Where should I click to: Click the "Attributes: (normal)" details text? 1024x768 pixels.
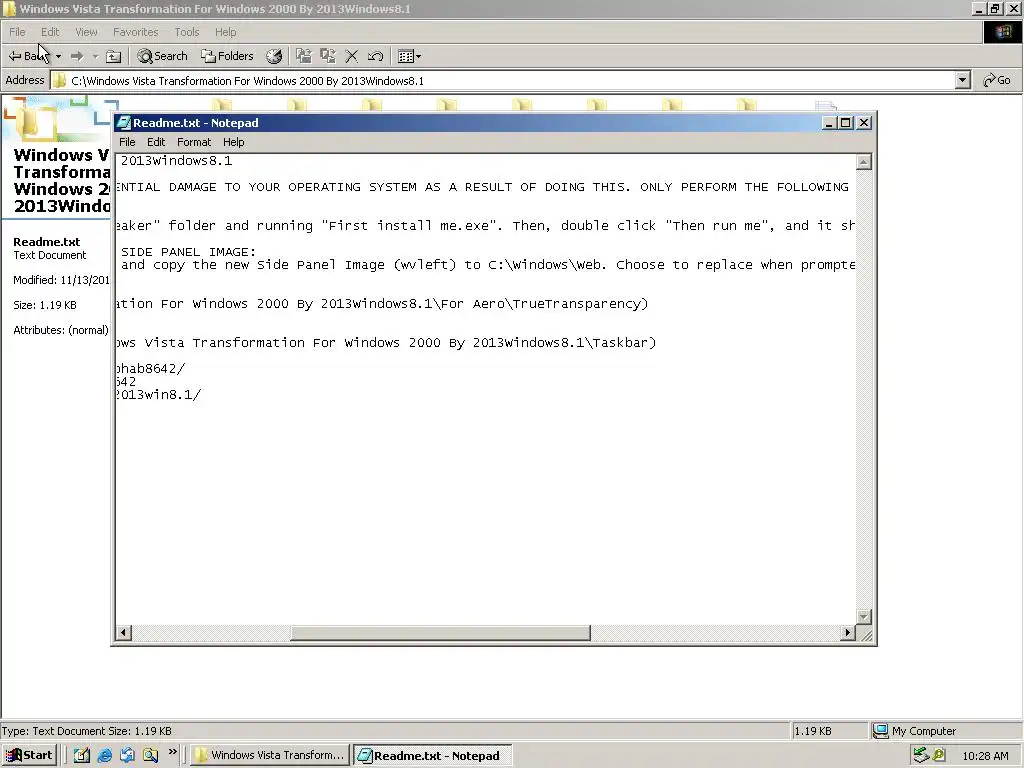coord(61,330)
